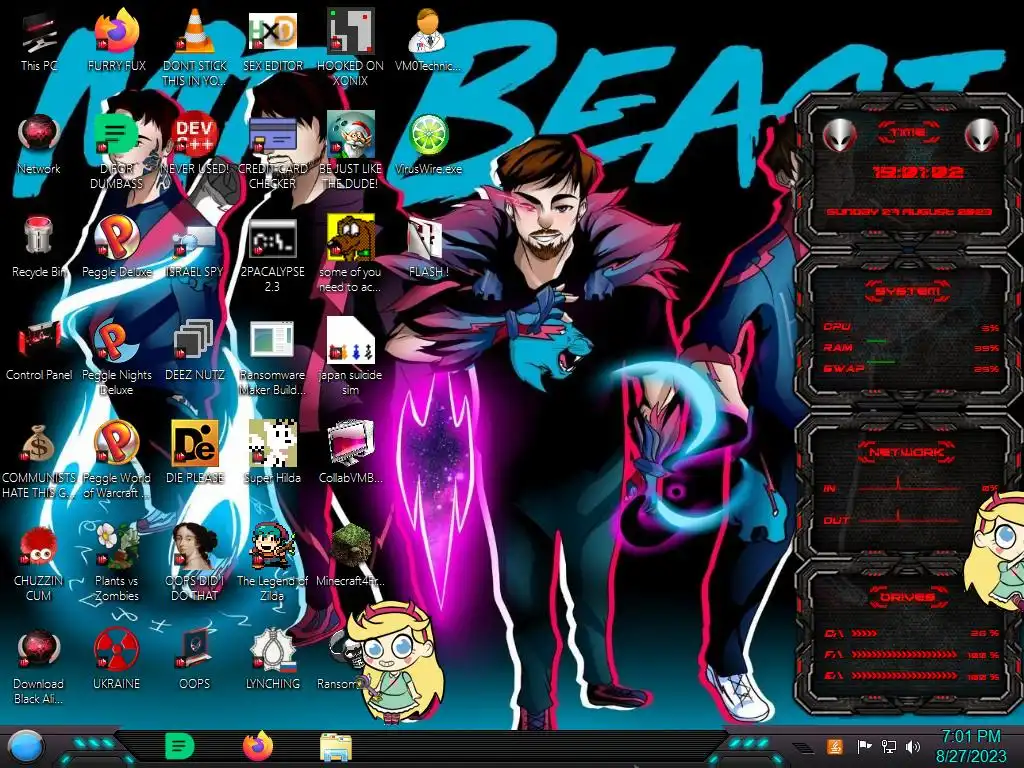Image resolution: width=1024 pixels, height=768 pixels.
Task: Open the VM0Technic shortcut icon
Action: coord(428,40)
